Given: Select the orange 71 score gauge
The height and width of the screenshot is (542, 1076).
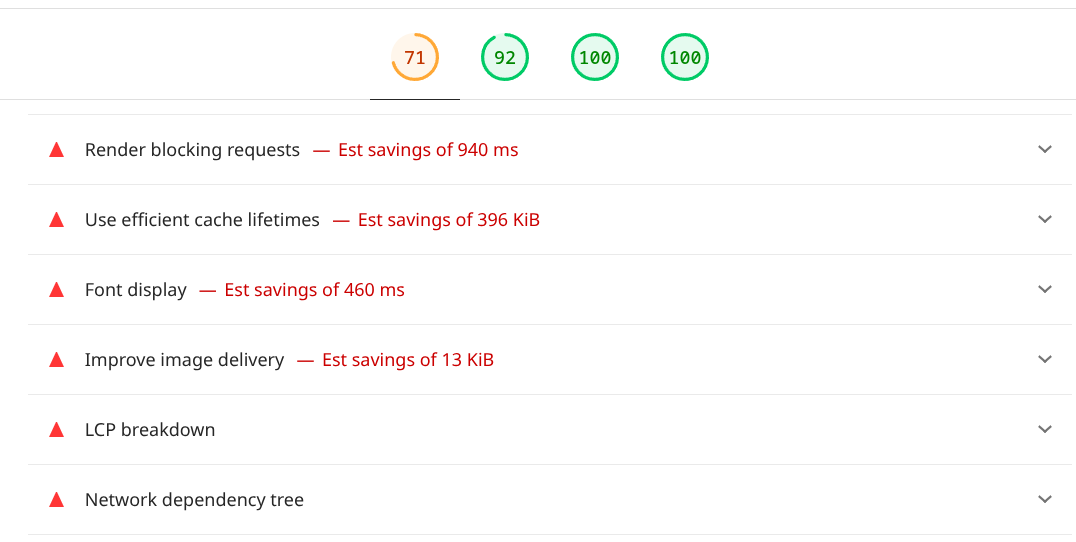Looking at the screenshot, I should 415,58.
